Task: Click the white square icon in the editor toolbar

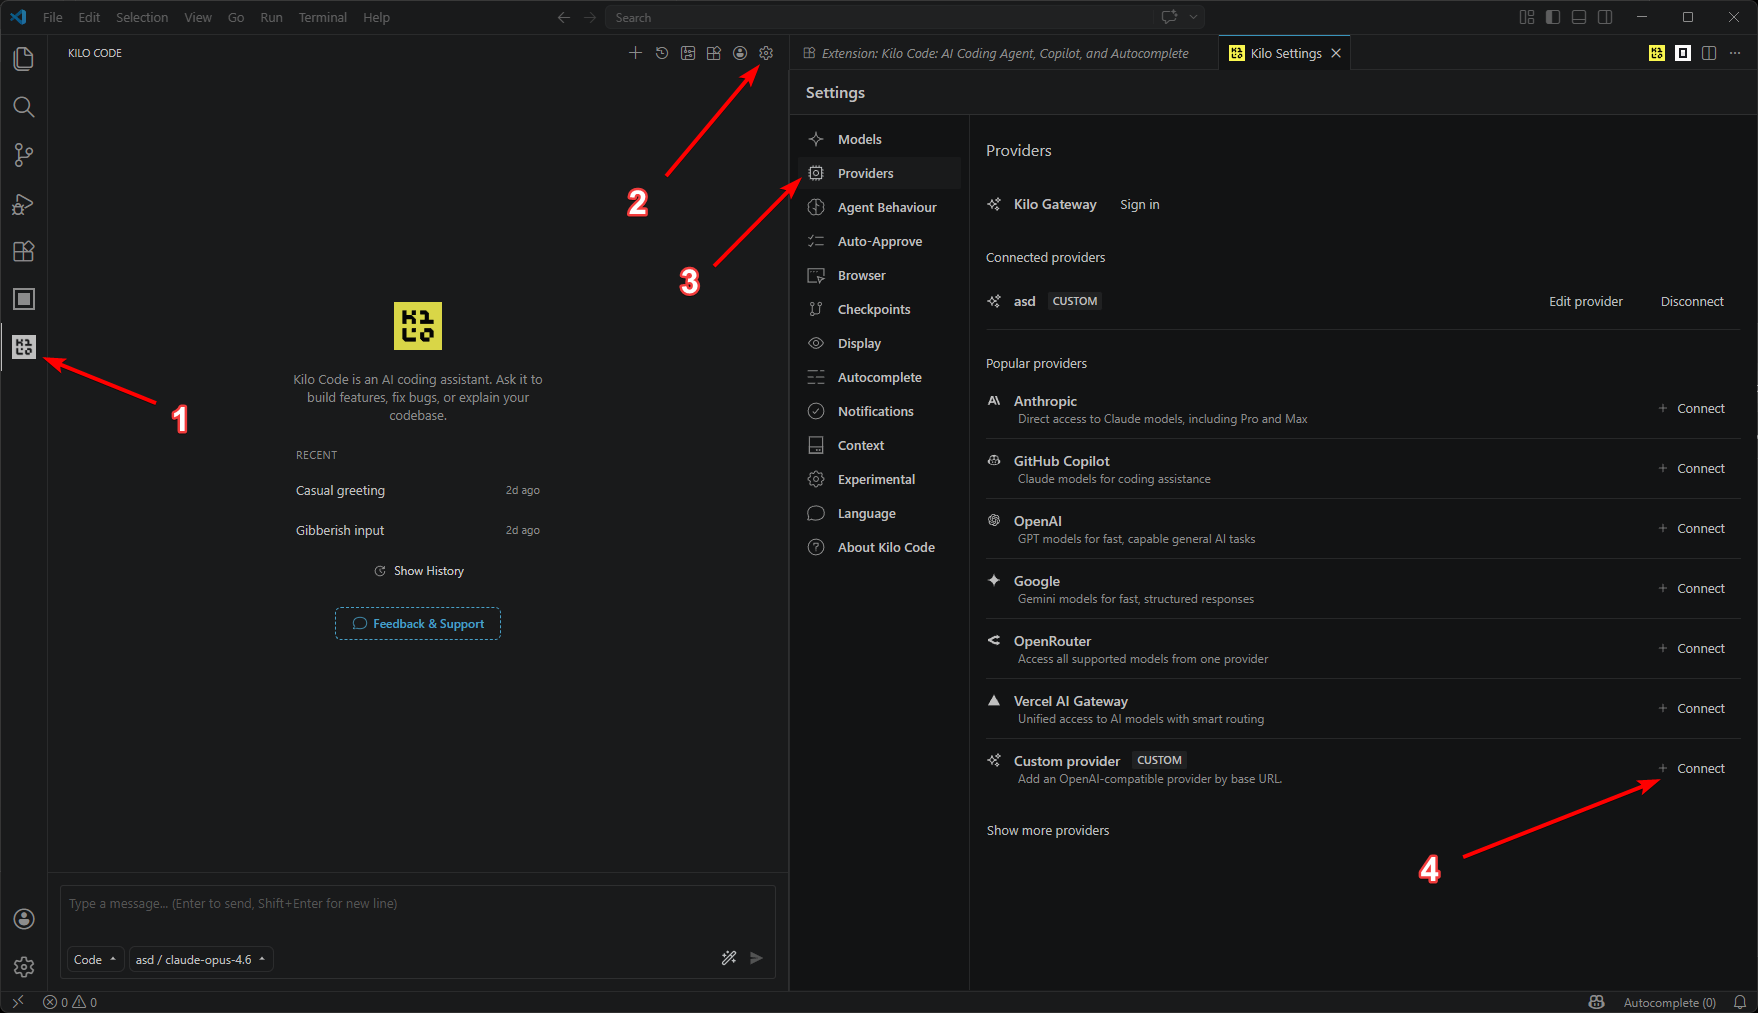Action: (1683, 53)
